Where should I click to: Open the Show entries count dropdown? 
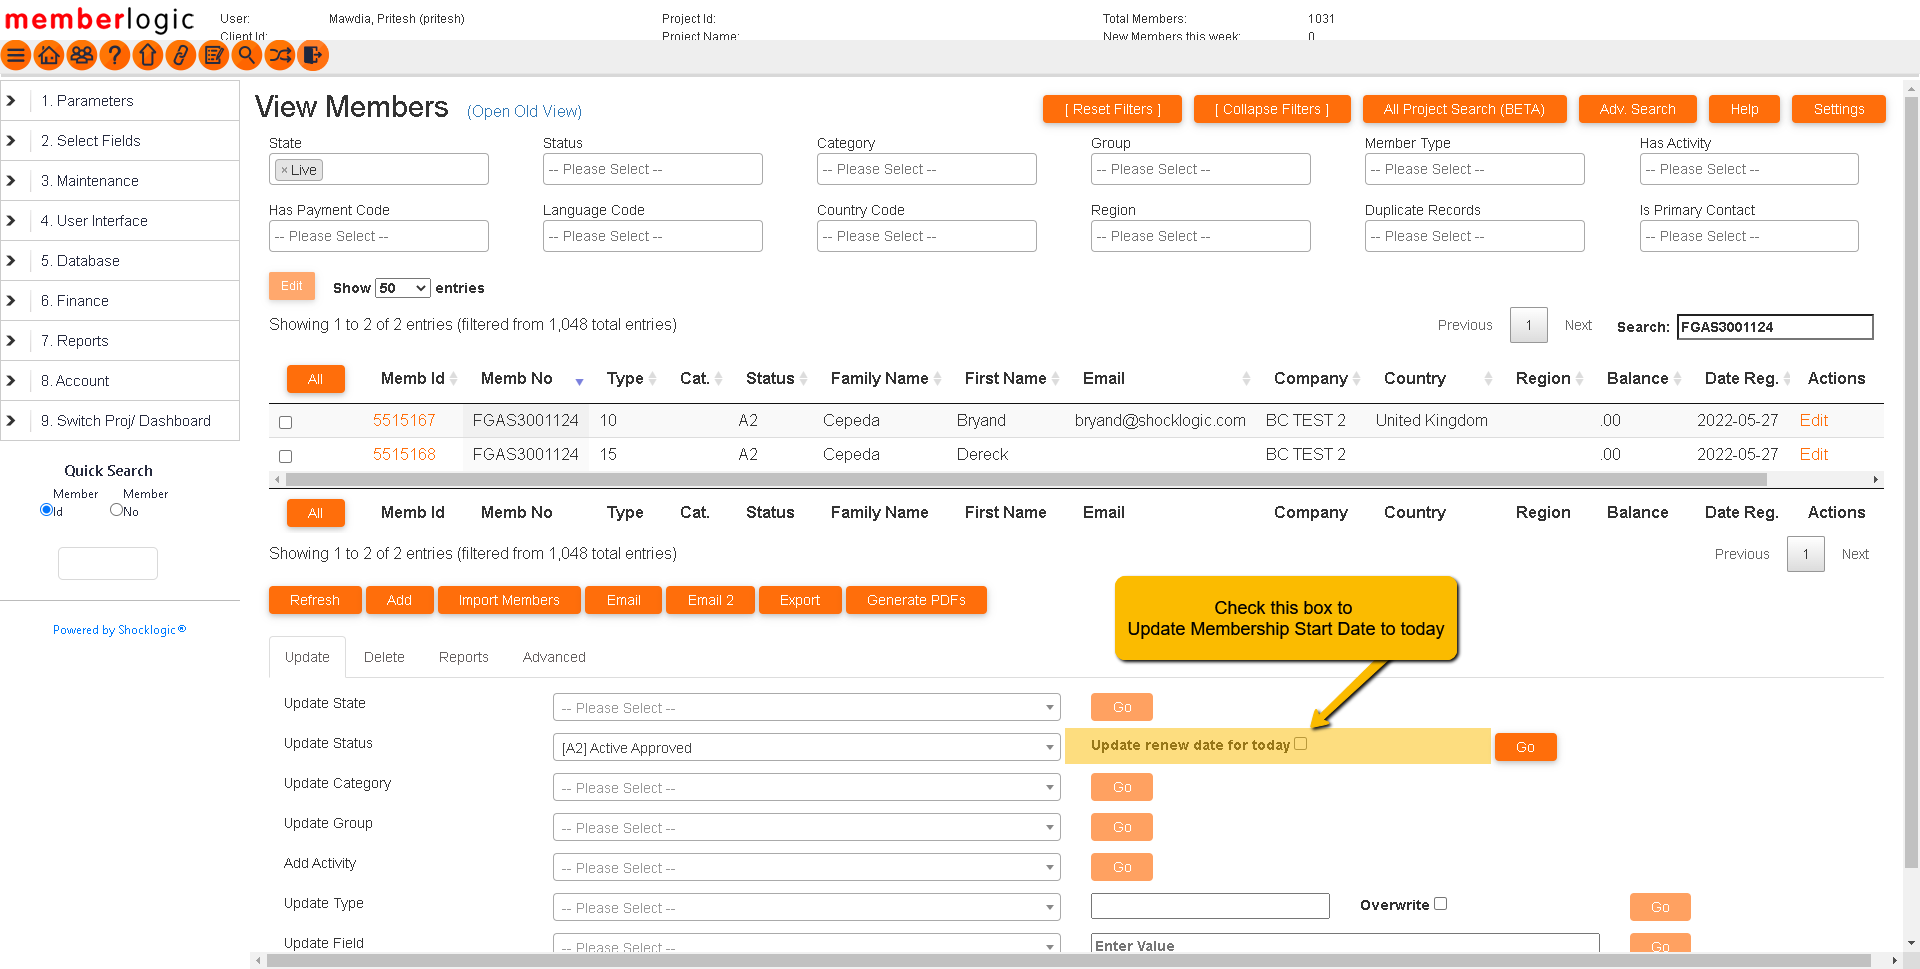[402, 288]
